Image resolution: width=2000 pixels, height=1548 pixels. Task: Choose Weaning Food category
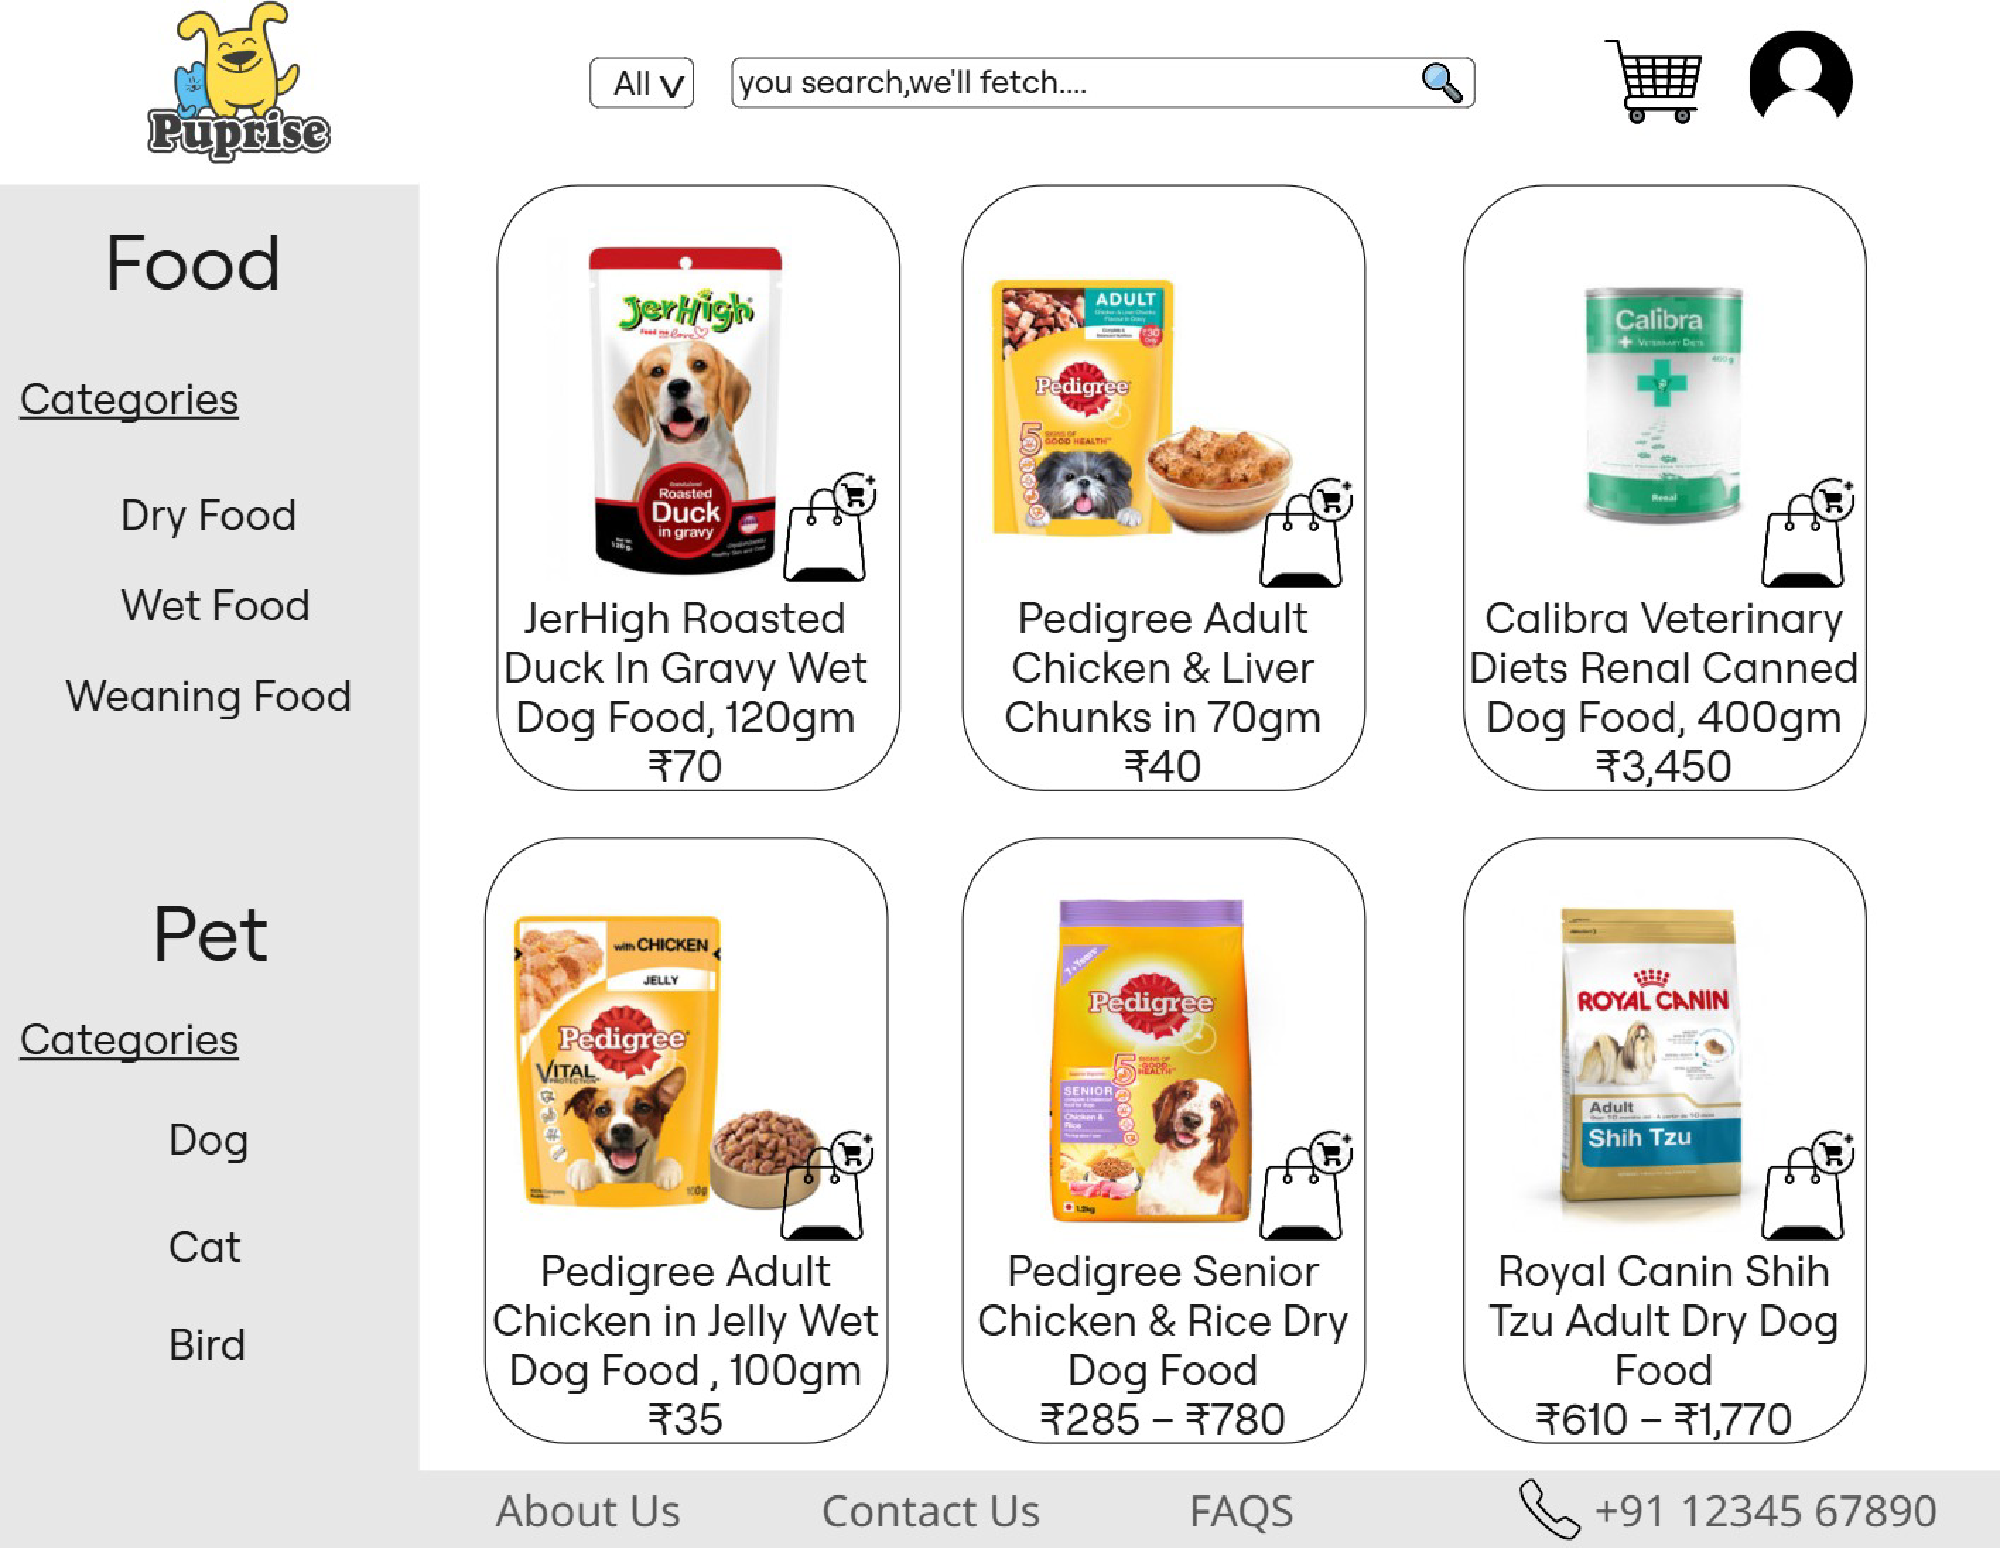208,697
